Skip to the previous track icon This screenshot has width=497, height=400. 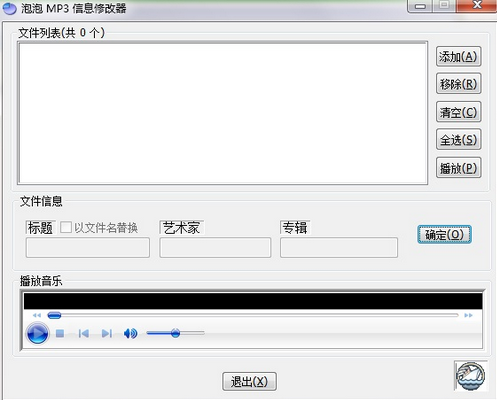pos(84,333)
